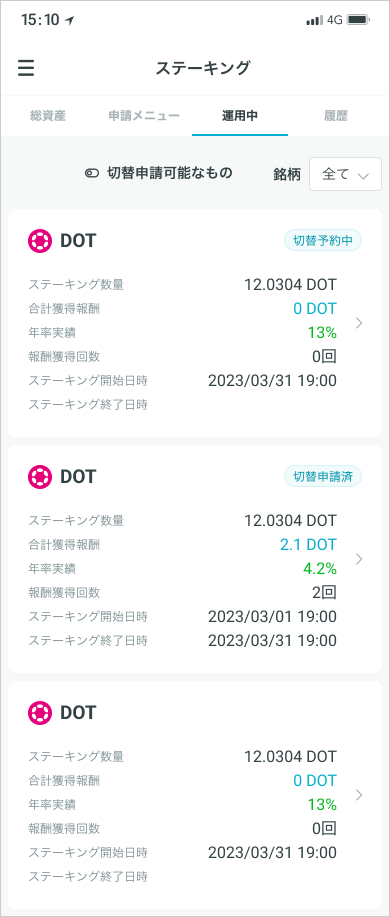Switch to the 履歴 tab
Viewport: 390px width, 917px height.
[336, 116]
